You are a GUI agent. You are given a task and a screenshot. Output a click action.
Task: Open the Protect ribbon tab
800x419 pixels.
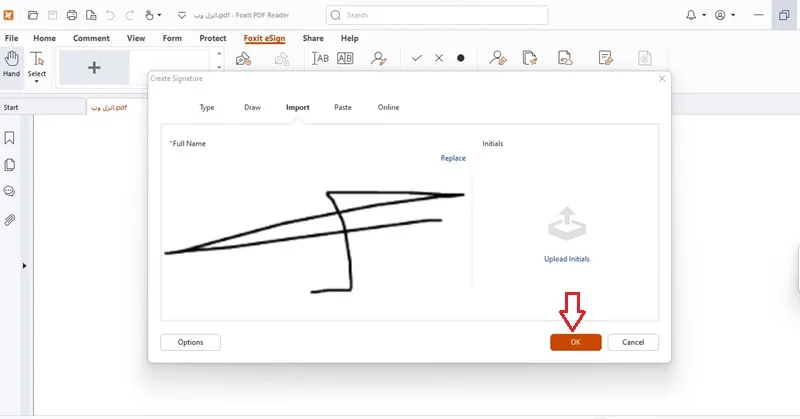point(213,38)
